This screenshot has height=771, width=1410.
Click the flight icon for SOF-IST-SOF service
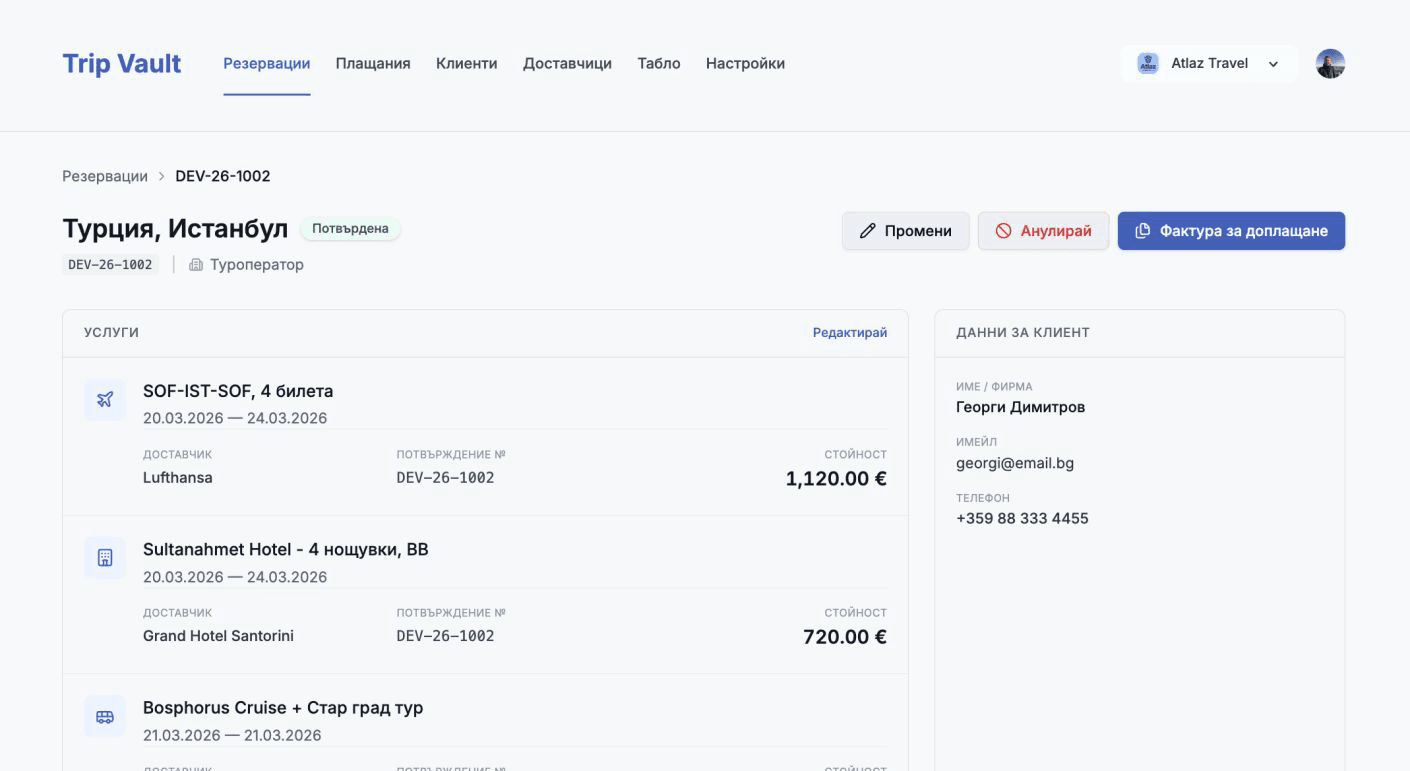105,399
